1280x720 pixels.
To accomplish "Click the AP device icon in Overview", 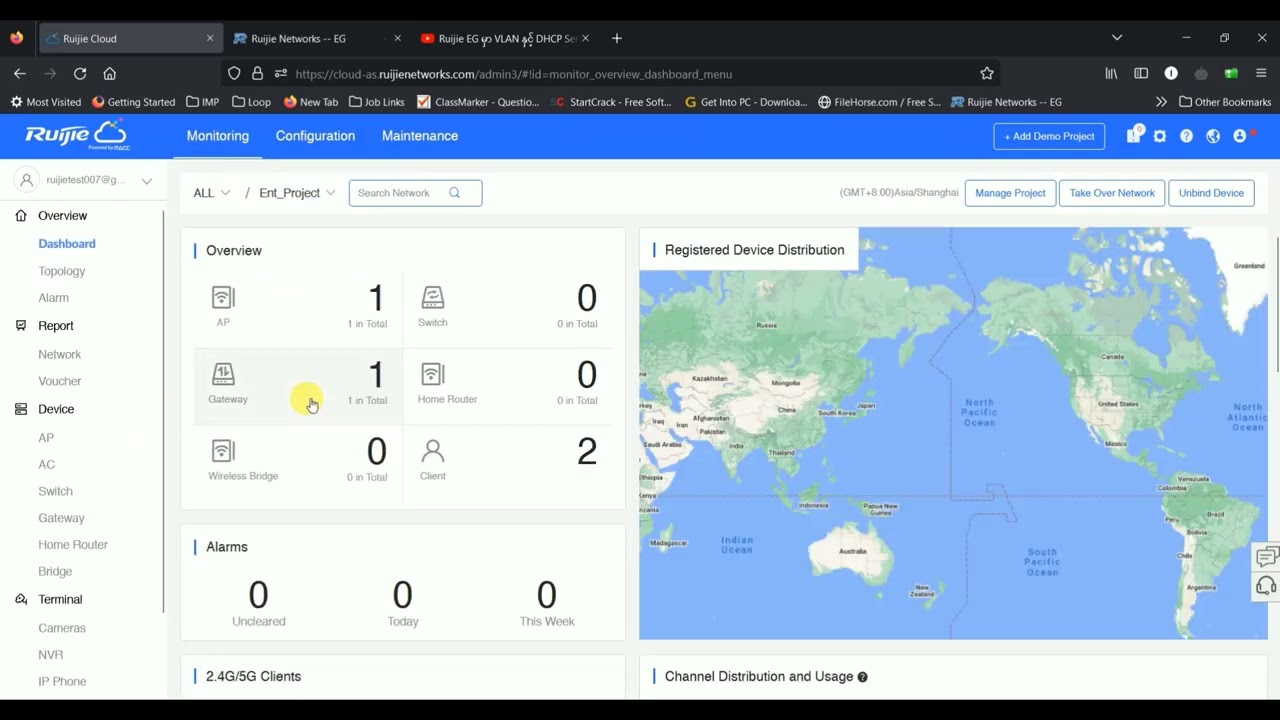I will coord(223,297).
